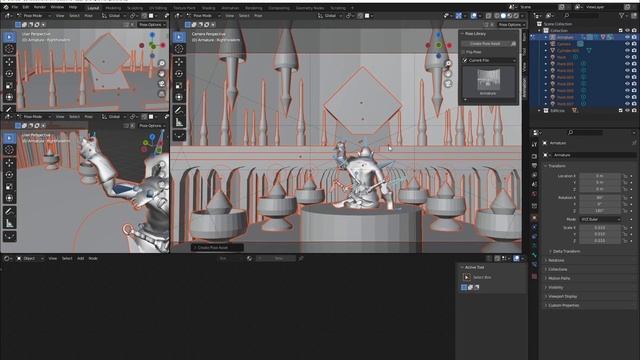
Task: Click the outliner search field
Action: point(581,16)
